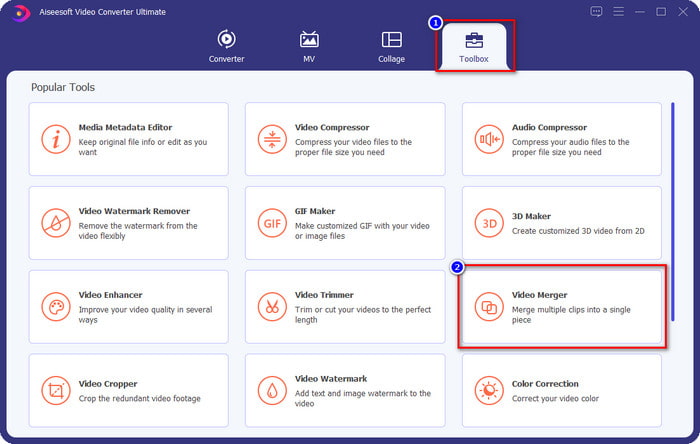Switch to the Converter tab label
This screenshot has width=700, height=444.
point(226,59)
